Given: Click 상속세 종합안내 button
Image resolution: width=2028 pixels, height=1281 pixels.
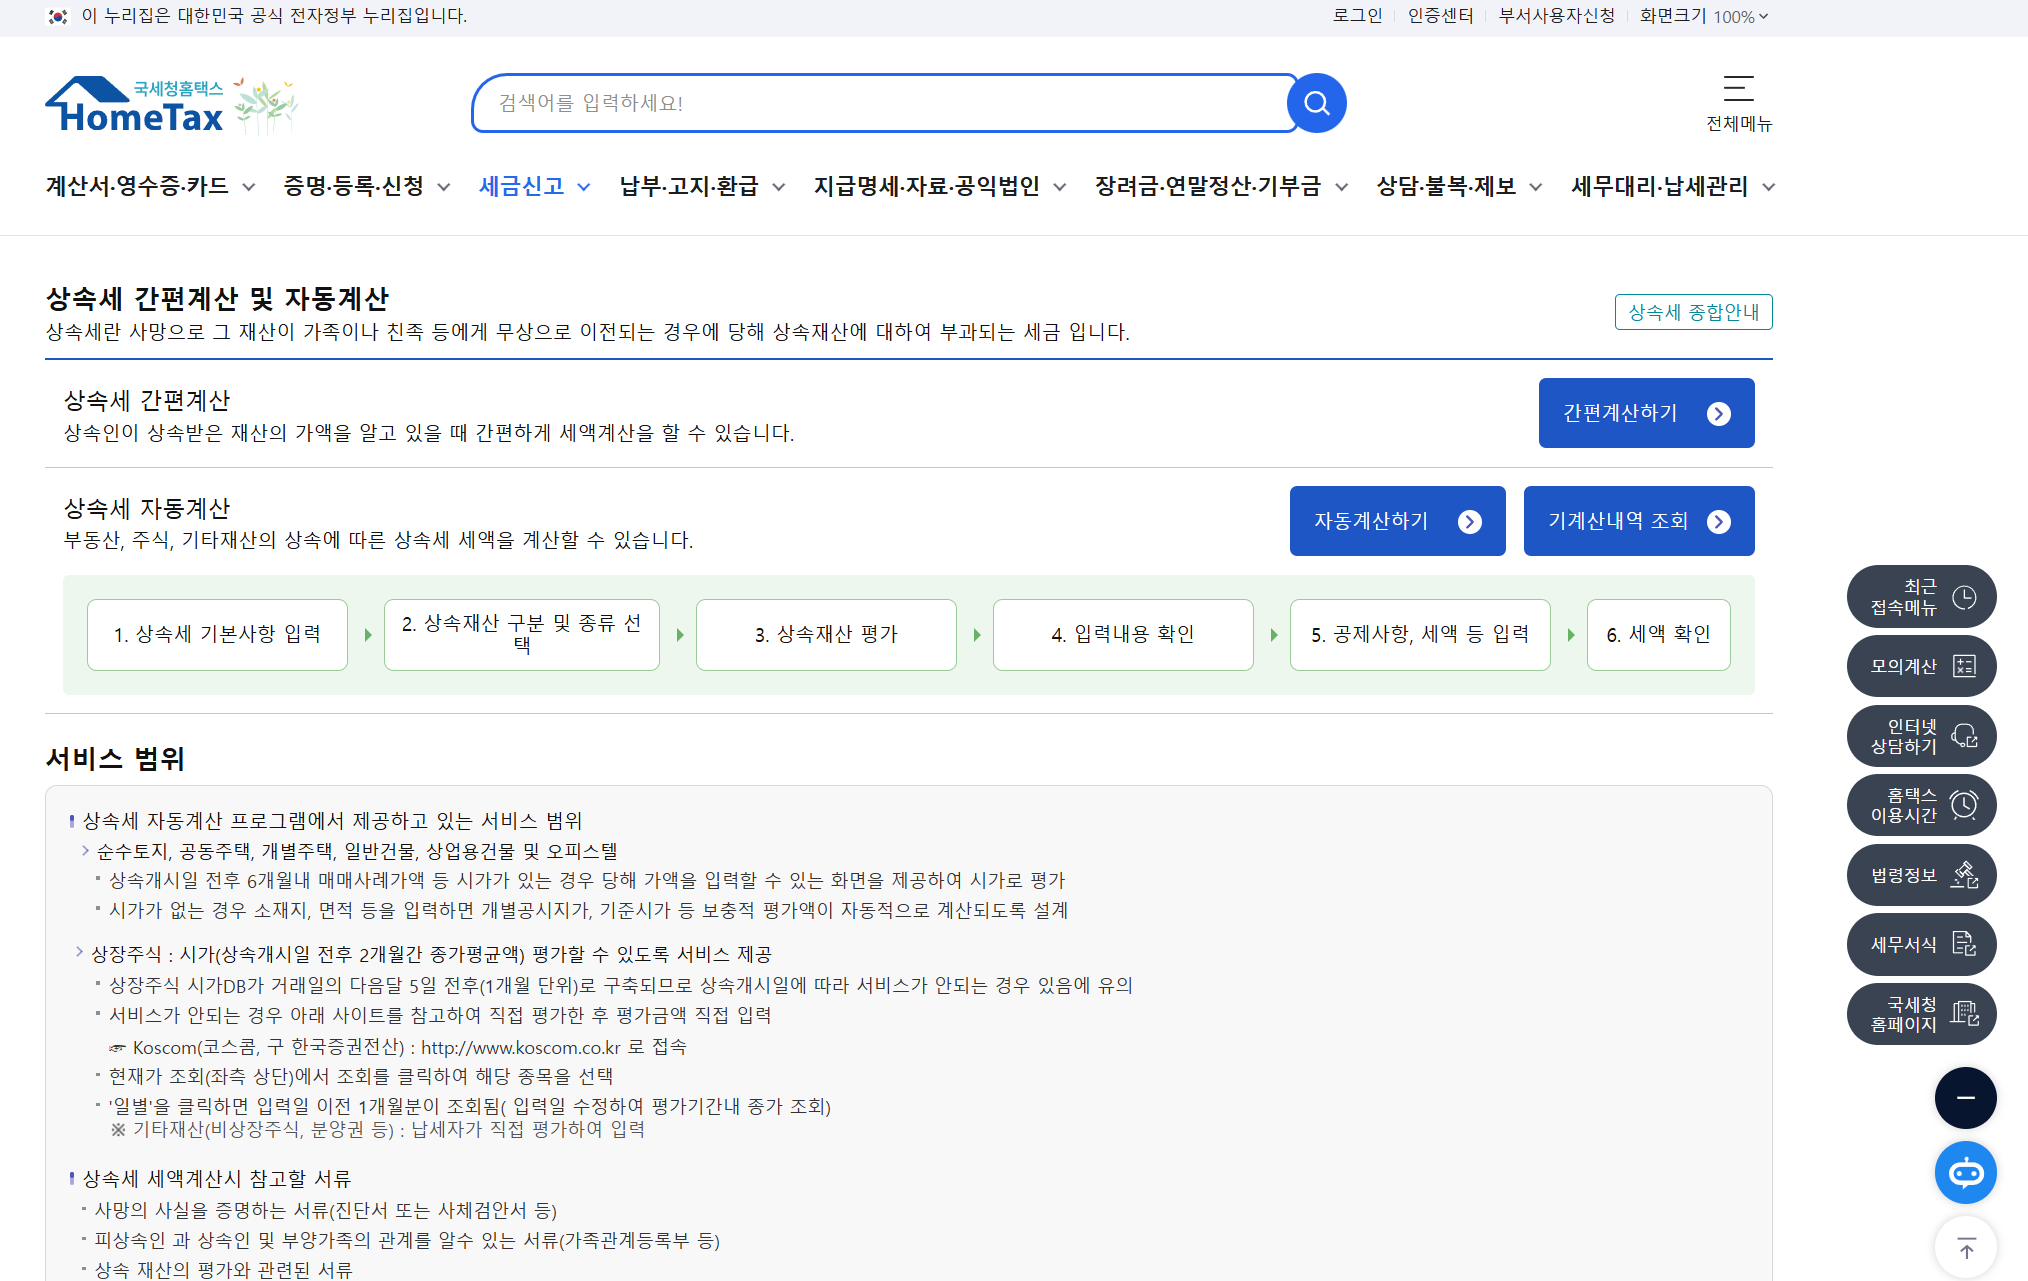Looking at the screenshot, I should click(x=1693, y=312).
